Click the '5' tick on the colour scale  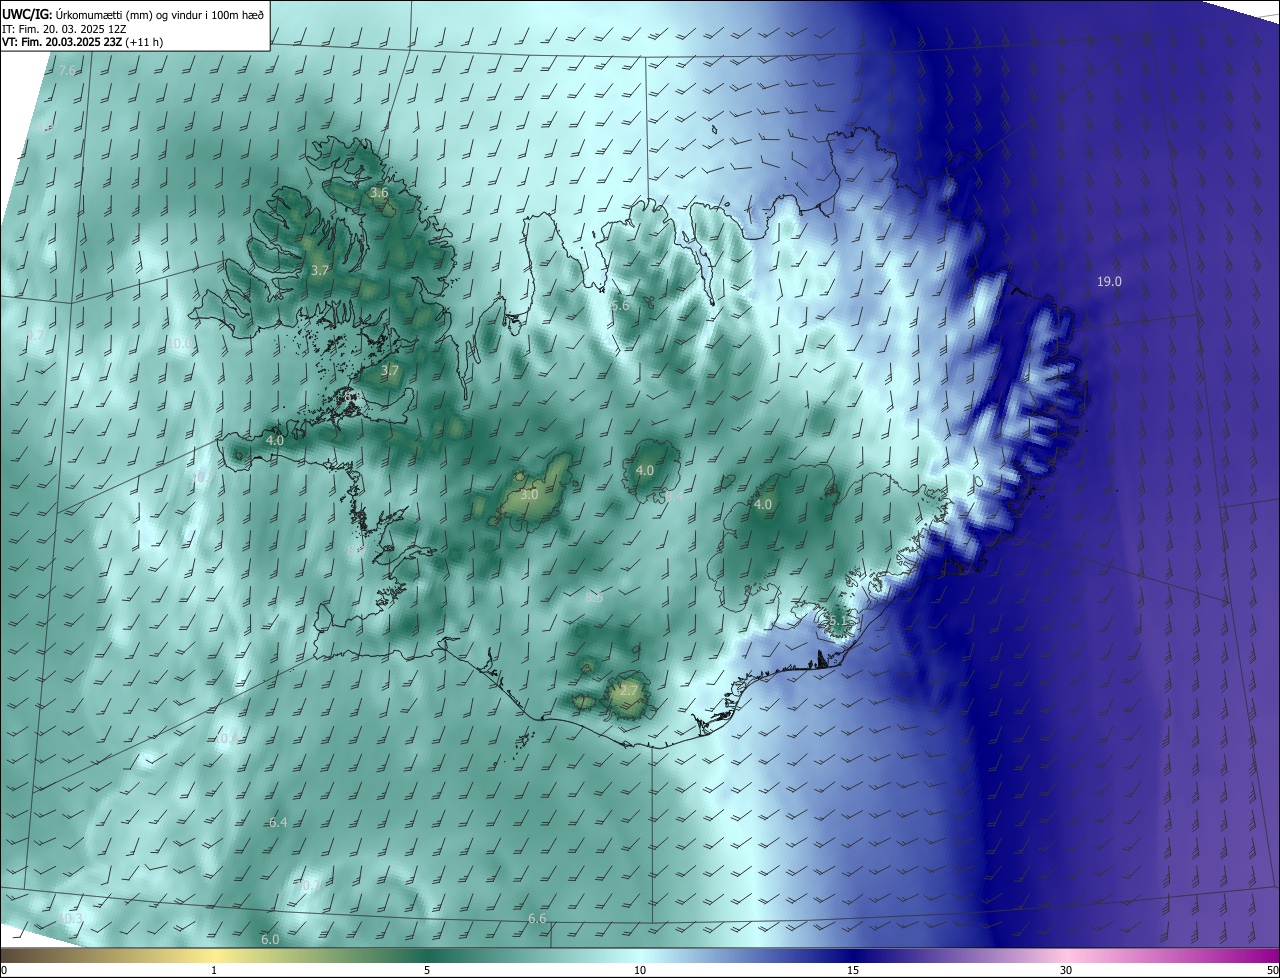tap(427, 971)
